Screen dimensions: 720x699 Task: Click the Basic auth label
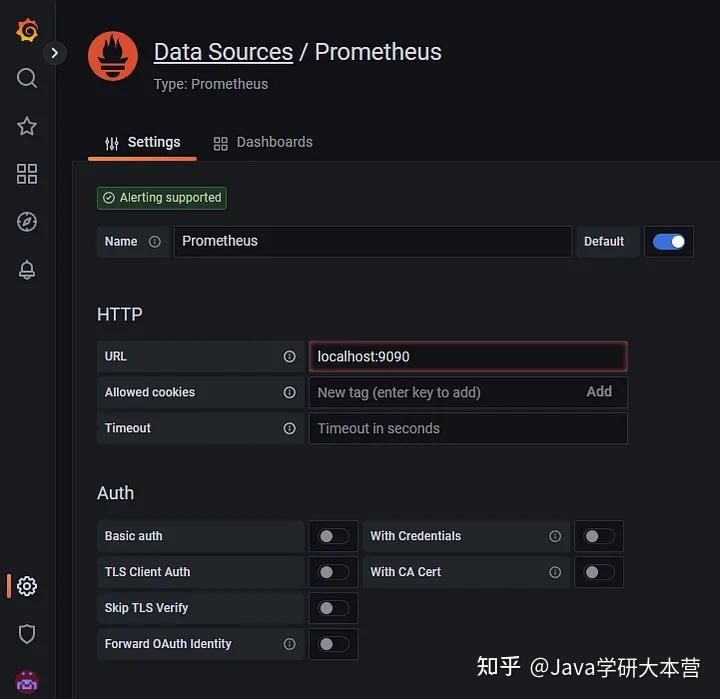pyautogui.click(x=134, y=536)
